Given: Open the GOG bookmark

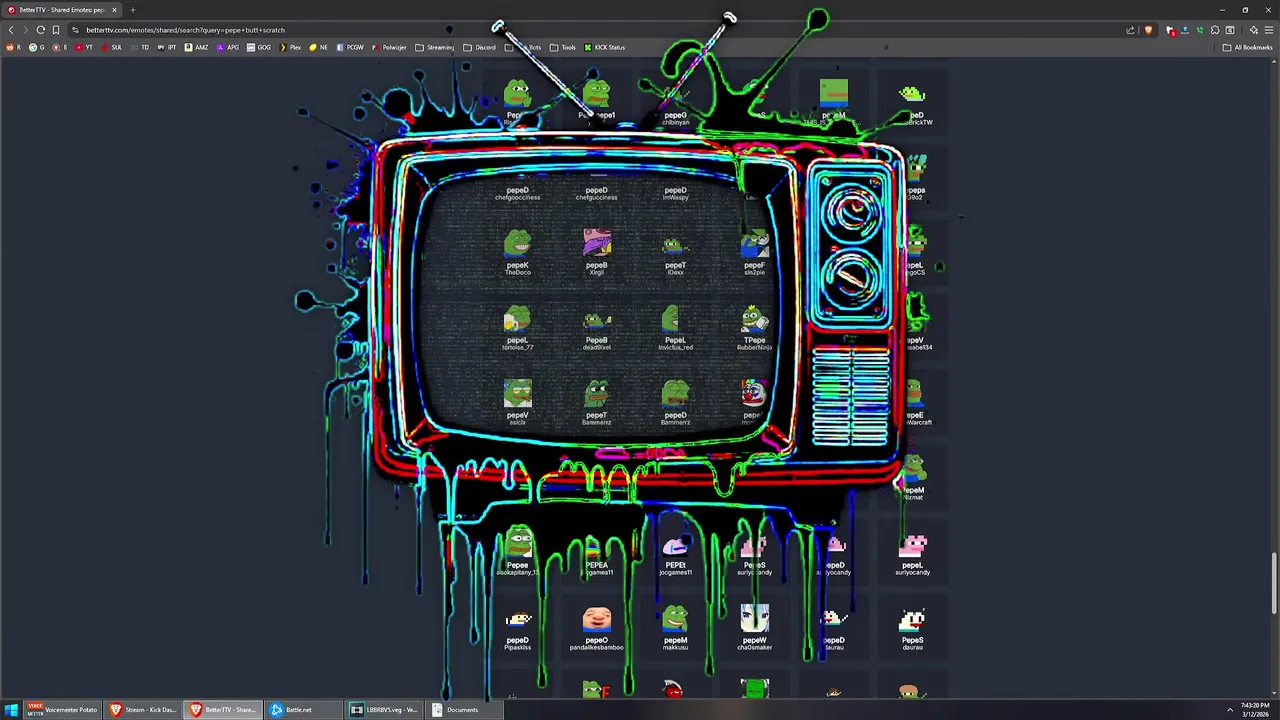Looking at the screenshot, I should pyautogui.click(x=259, y=47).
